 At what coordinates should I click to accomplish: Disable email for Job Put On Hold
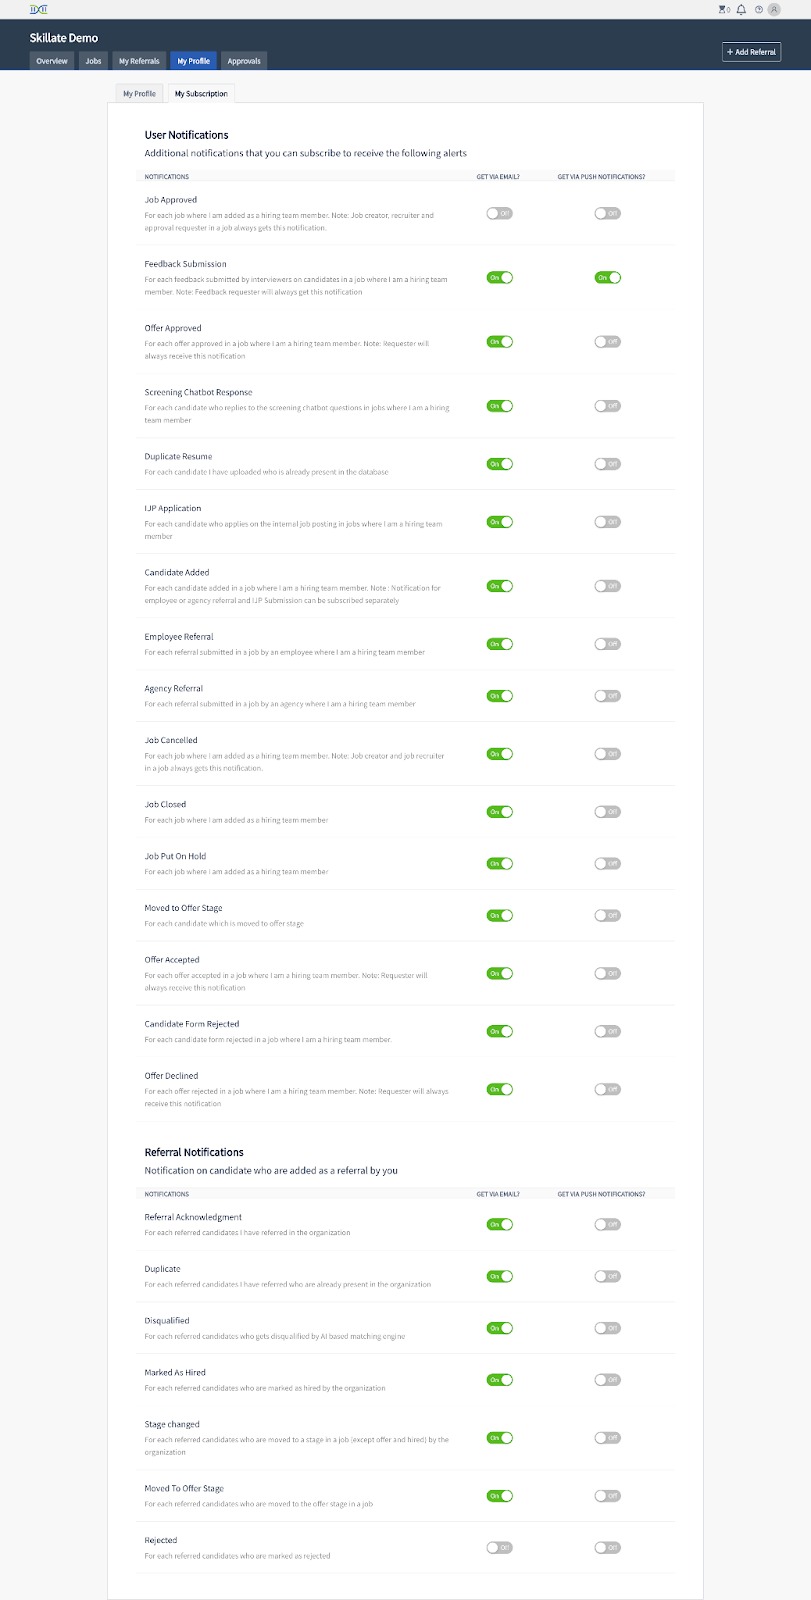(x=499, y=863)
